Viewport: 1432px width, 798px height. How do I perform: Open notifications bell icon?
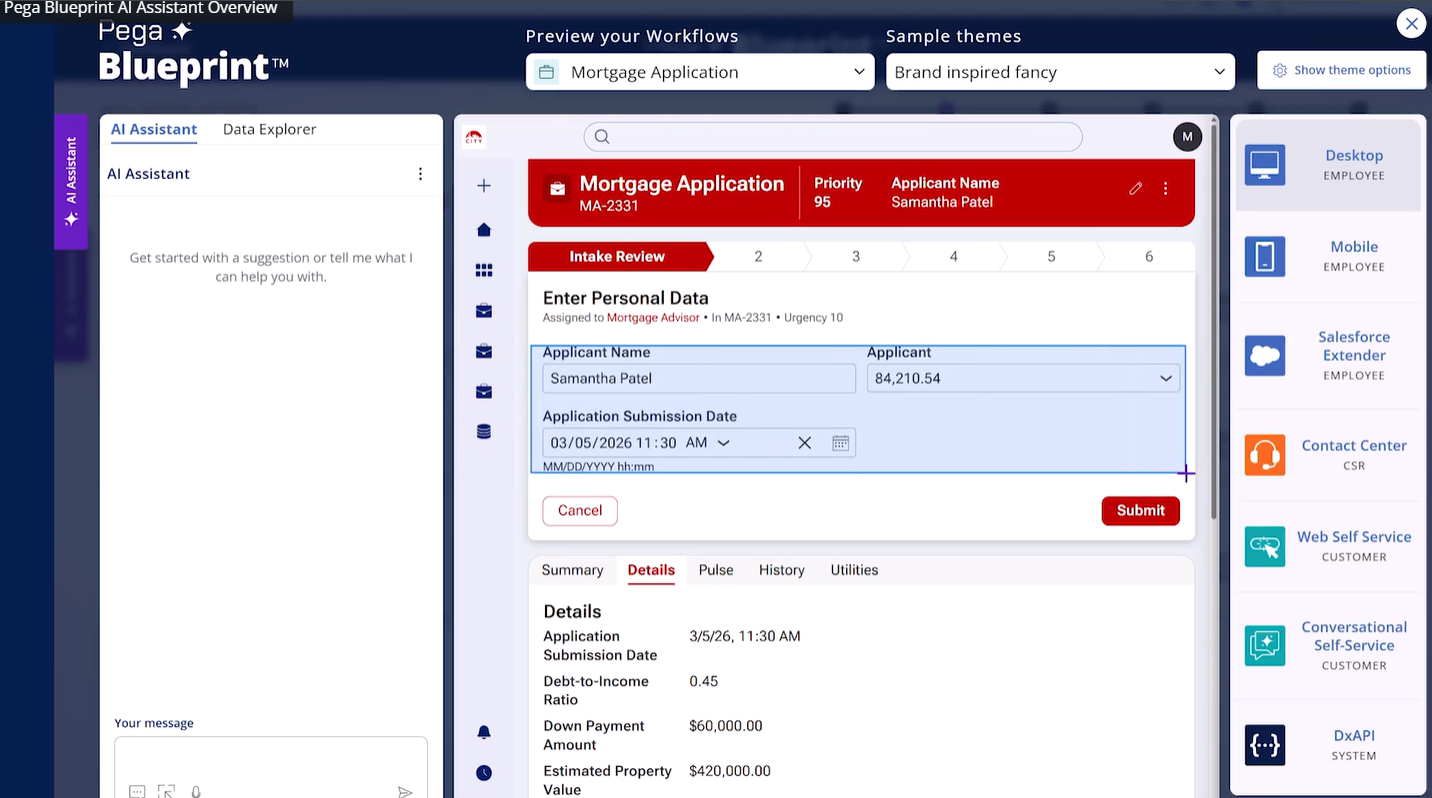pos(484,732)
